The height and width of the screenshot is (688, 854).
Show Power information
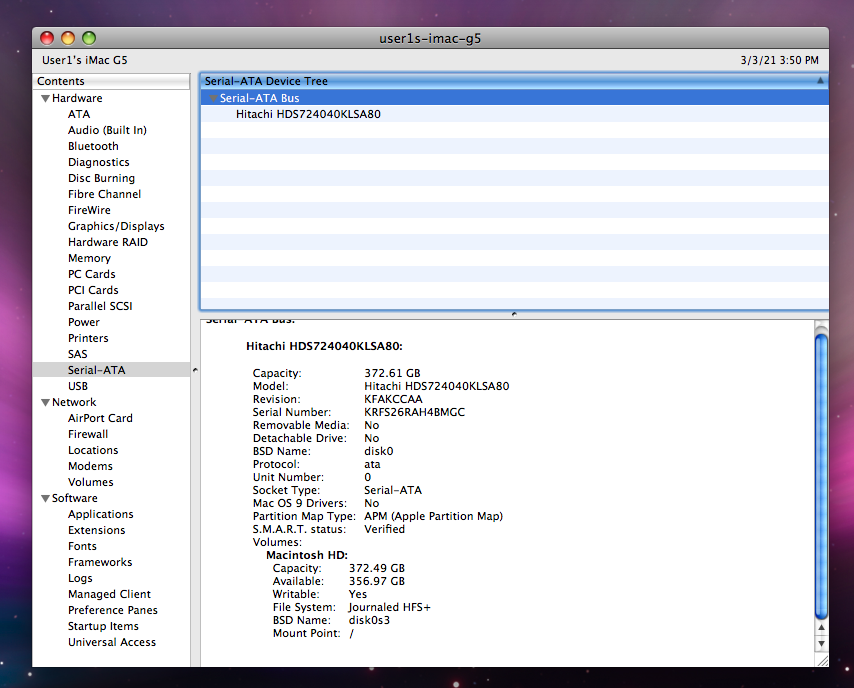point(84,322)
